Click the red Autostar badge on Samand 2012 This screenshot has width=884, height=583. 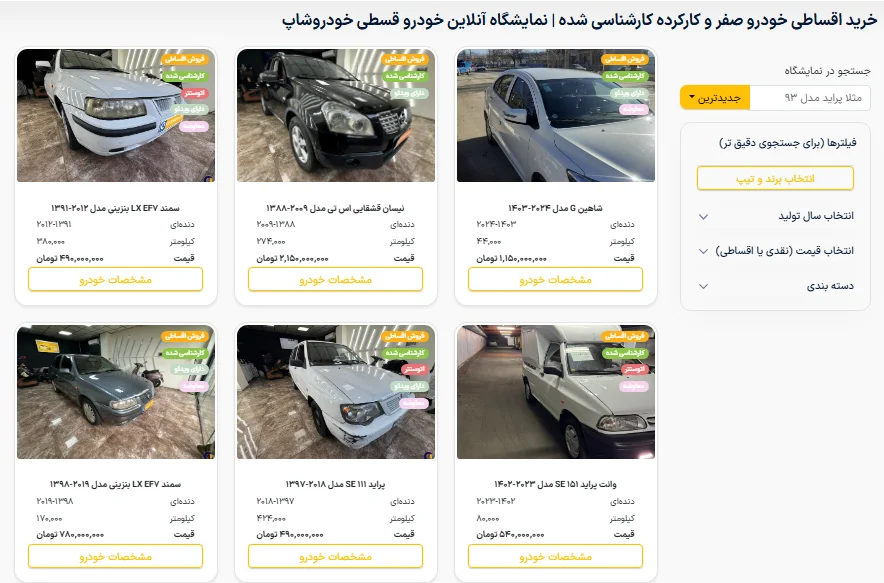[195, 93]
